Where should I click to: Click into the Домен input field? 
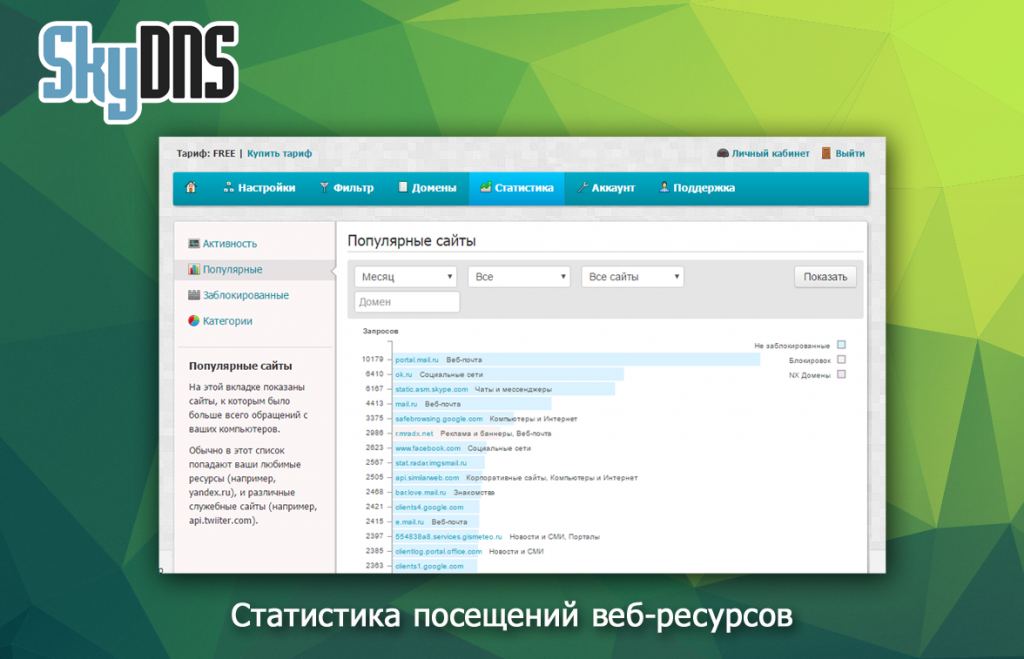[407, 302]
